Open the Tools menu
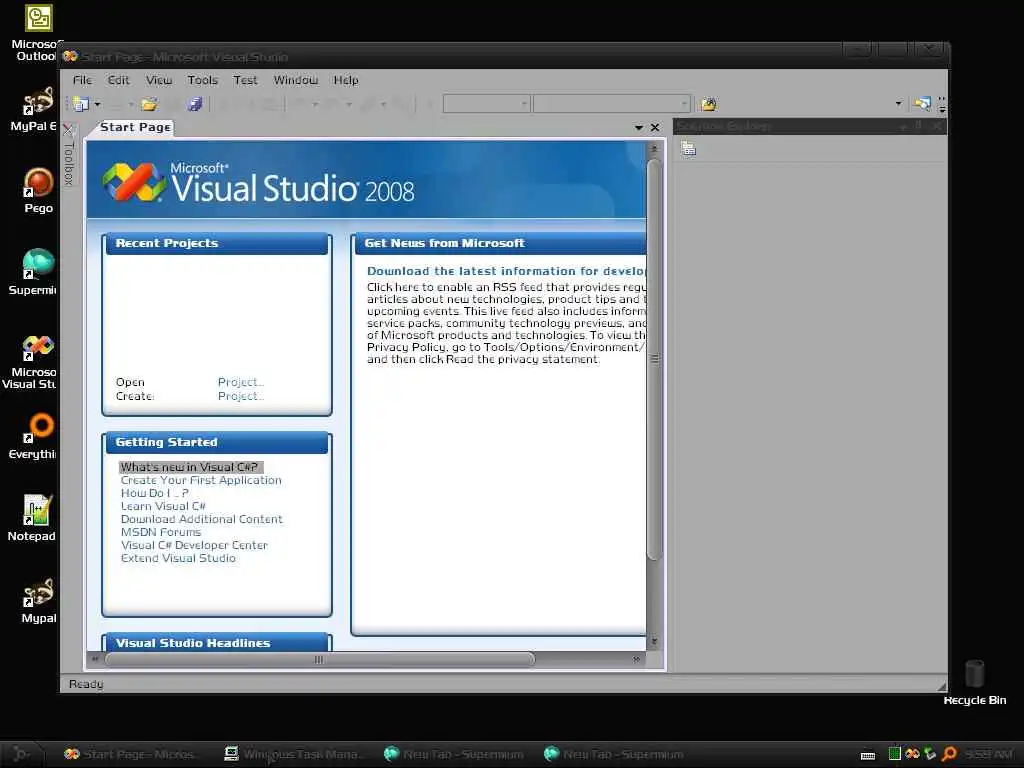This screenshot has height=768, width=1024. coord(202,80)
